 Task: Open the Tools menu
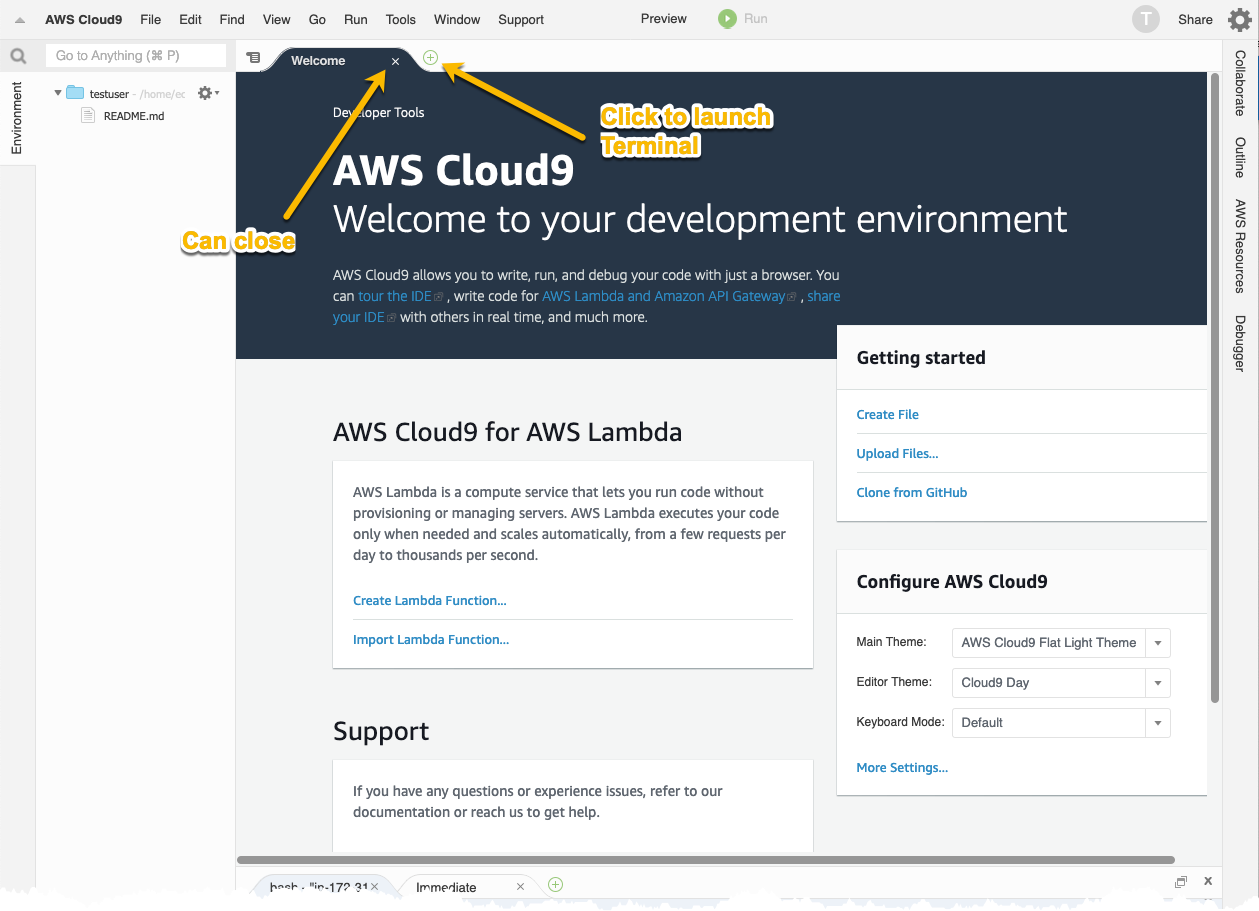(401, 19)
